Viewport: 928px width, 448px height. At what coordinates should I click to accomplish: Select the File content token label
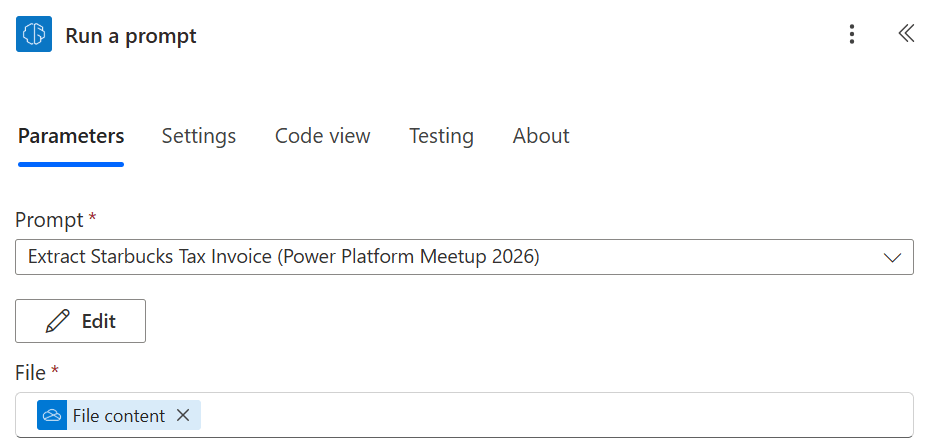118,415
